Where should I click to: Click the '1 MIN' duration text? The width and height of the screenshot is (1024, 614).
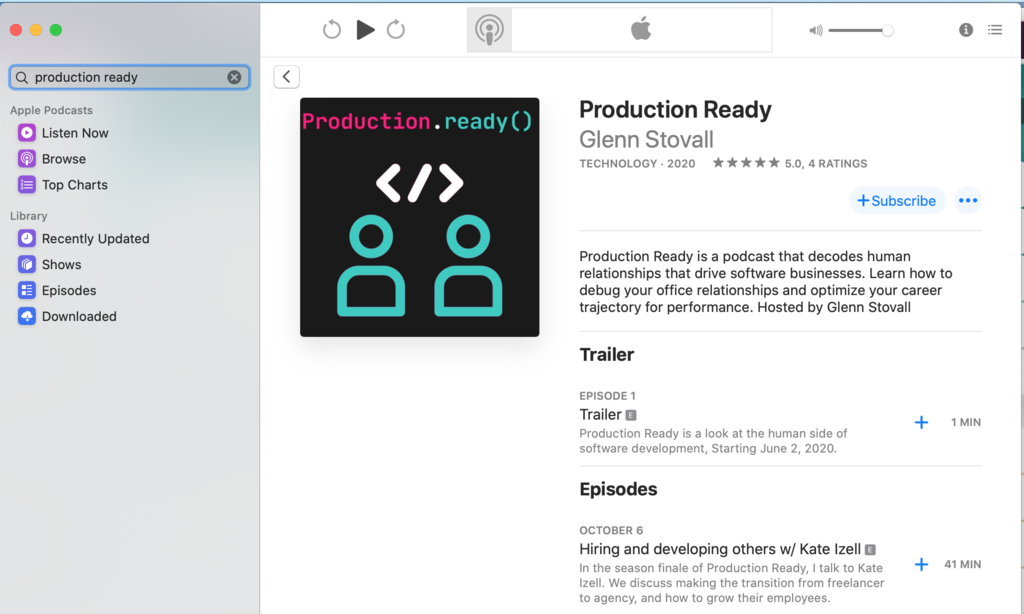(966, 423)
